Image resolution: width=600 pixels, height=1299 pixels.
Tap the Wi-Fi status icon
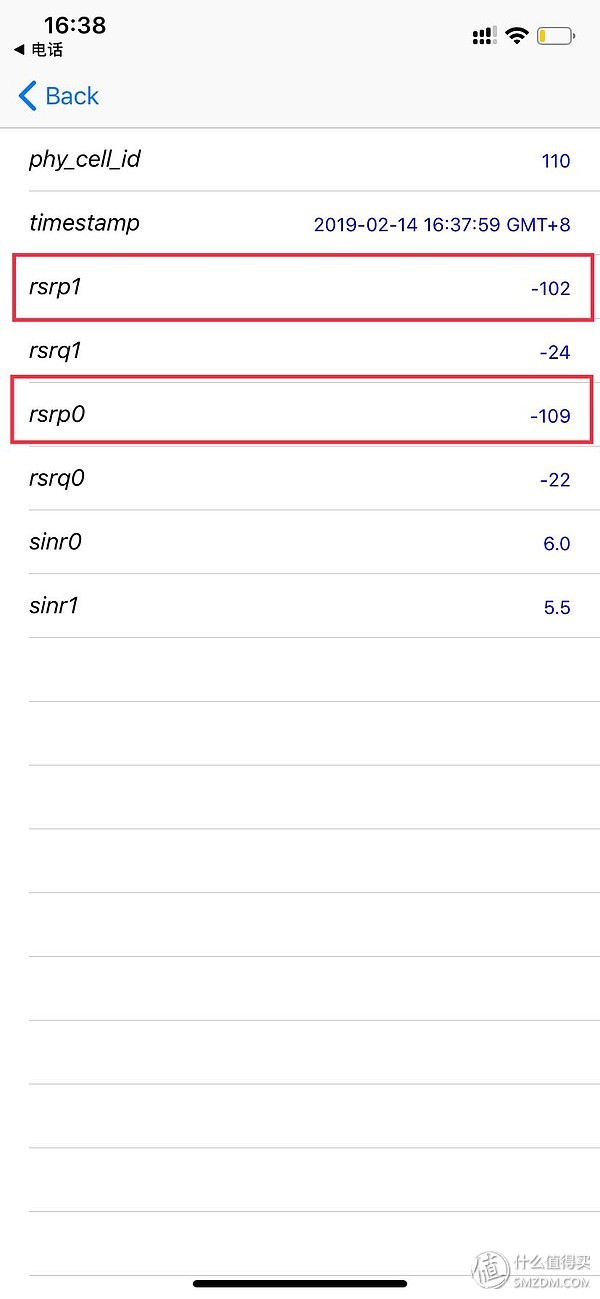517,34
